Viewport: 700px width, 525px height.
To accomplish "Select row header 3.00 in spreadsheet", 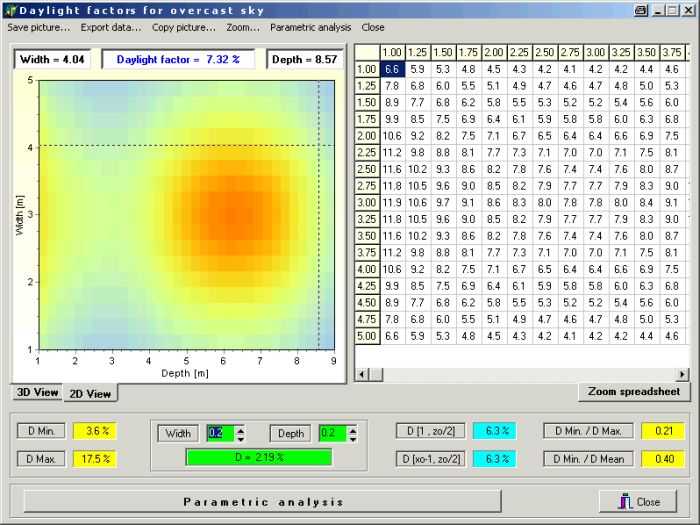I will [367, 203].
